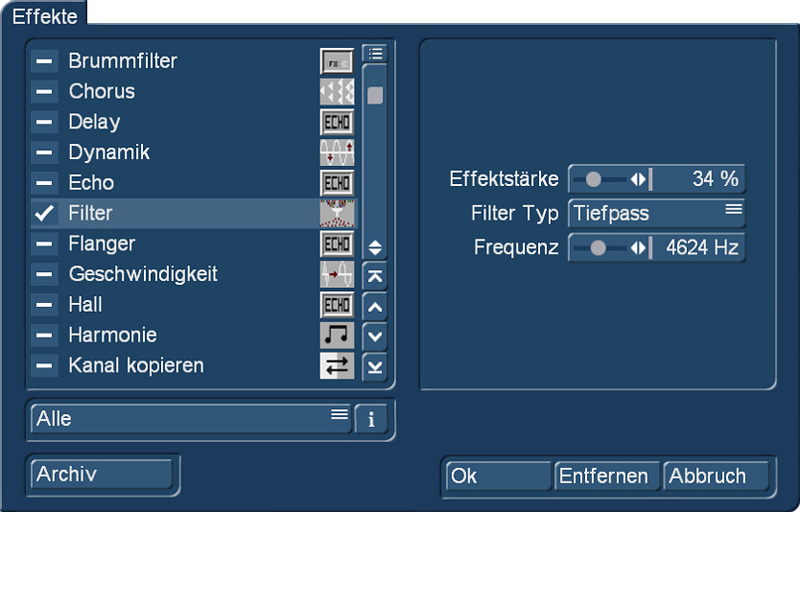The width and height of the screenshot is (800, 600).
Task: Open the Filter Typ Tiefpass dropdown
Action: point(657,213)
